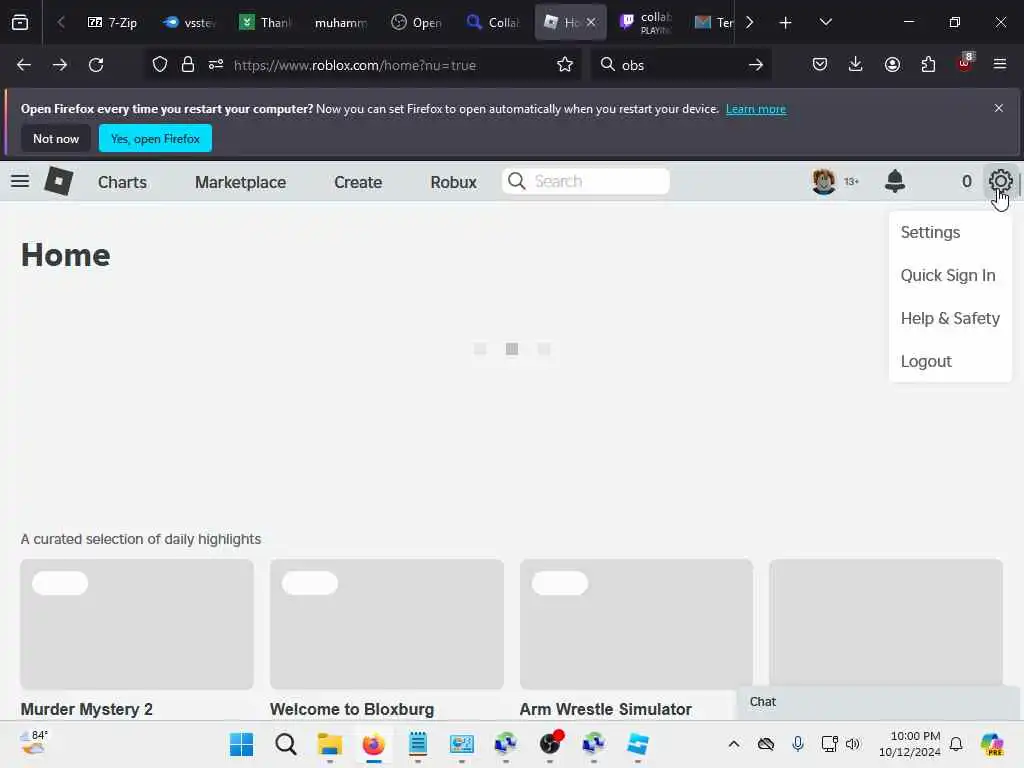Open the Windows Start menu
Viewport: 1024px width, 768px height.
tap(241, 744)
